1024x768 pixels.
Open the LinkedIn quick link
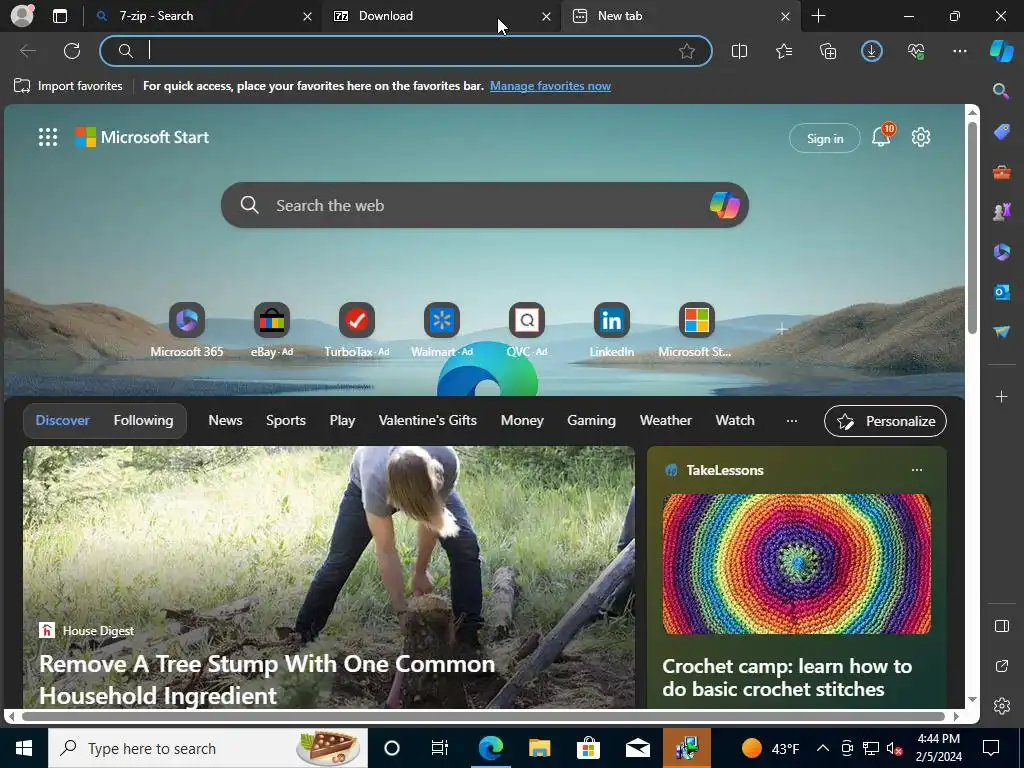tap(611, 330)
